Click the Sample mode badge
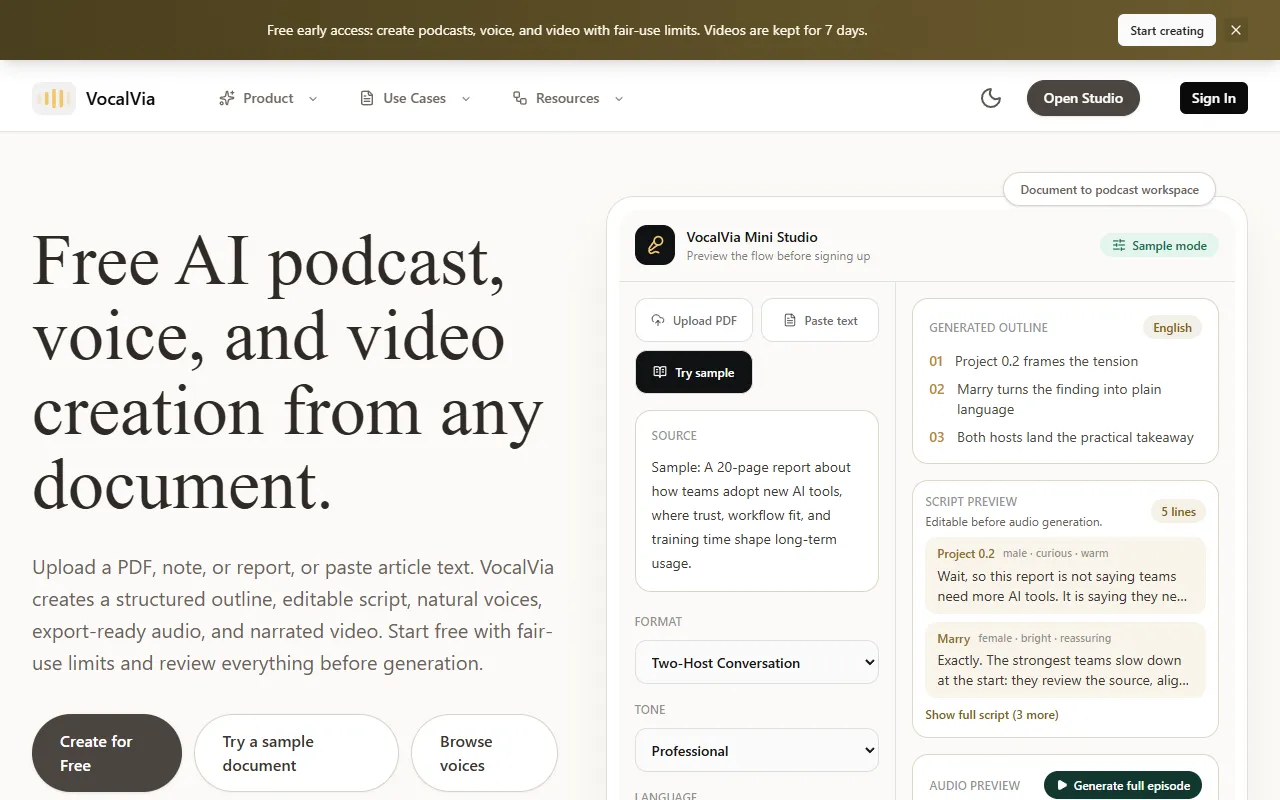 tap(1160, 245)
